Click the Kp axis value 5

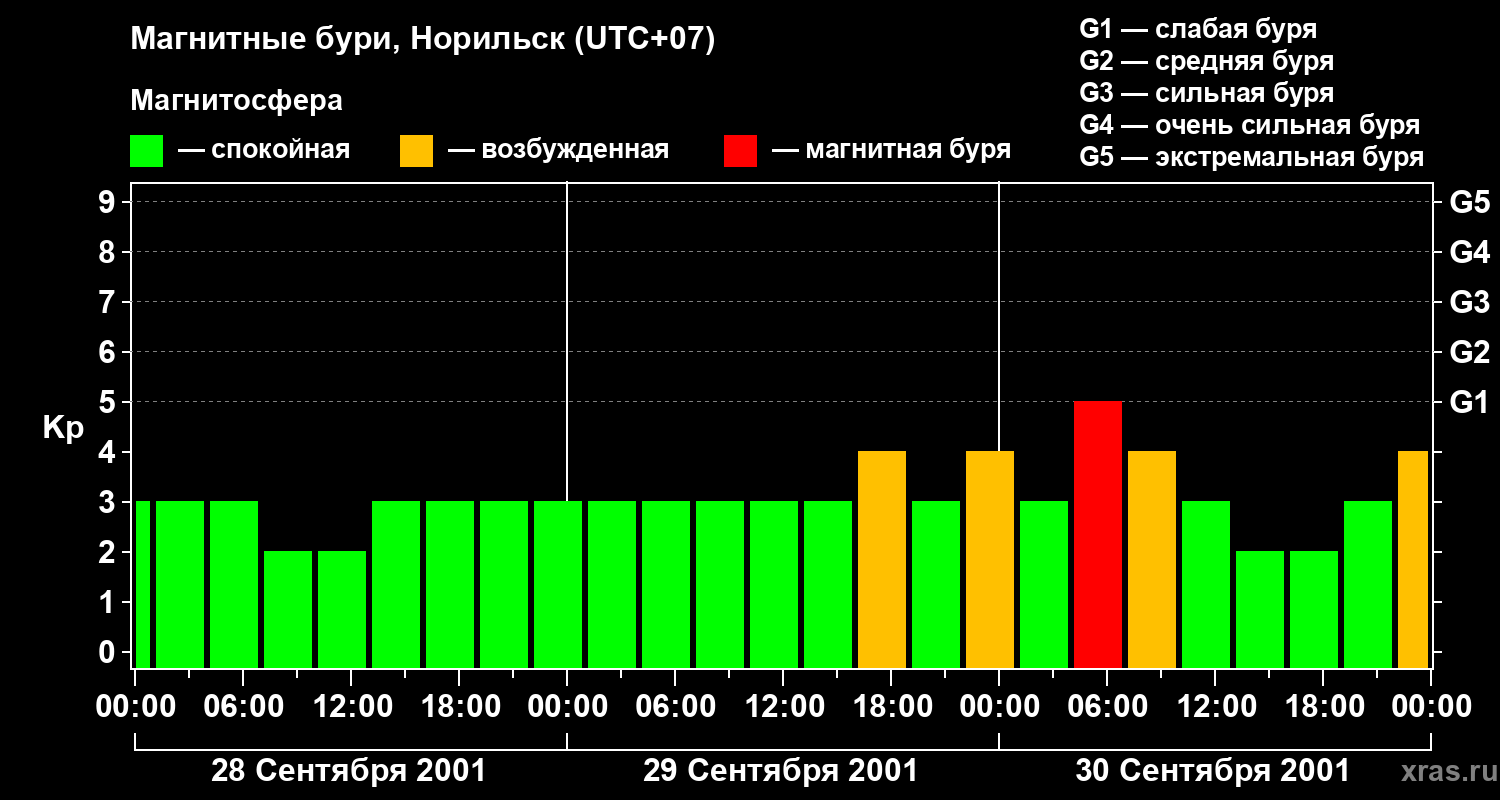pyautogui.click(x=108, y=402)
